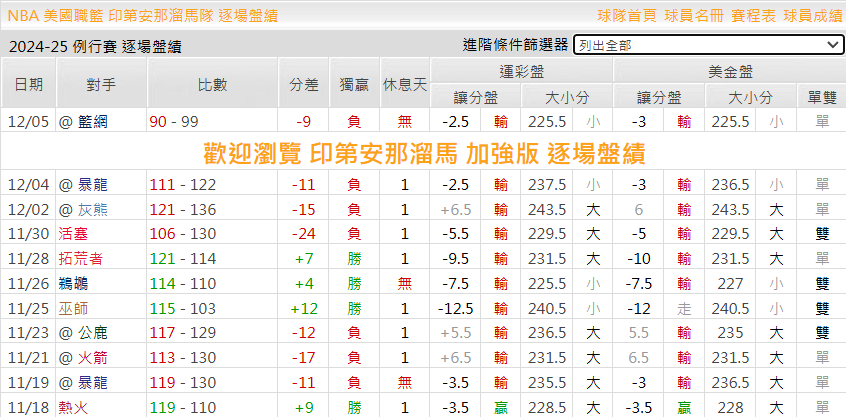Open the 暴龍 team link in the 12/04 row
Screen dimensions: 846x417
click(x=92, y=185)
